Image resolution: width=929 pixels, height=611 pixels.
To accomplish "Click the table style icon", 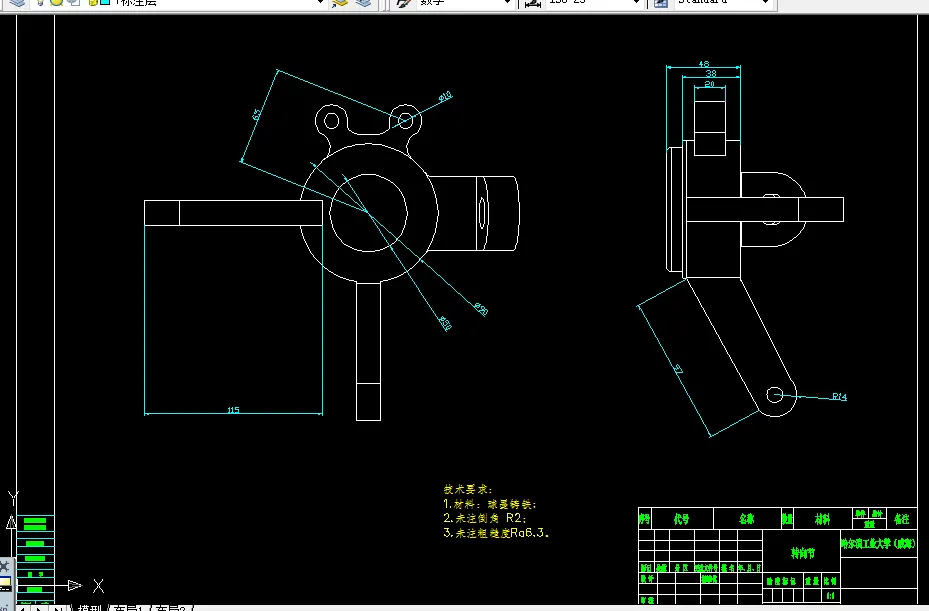I will point(661,2).
